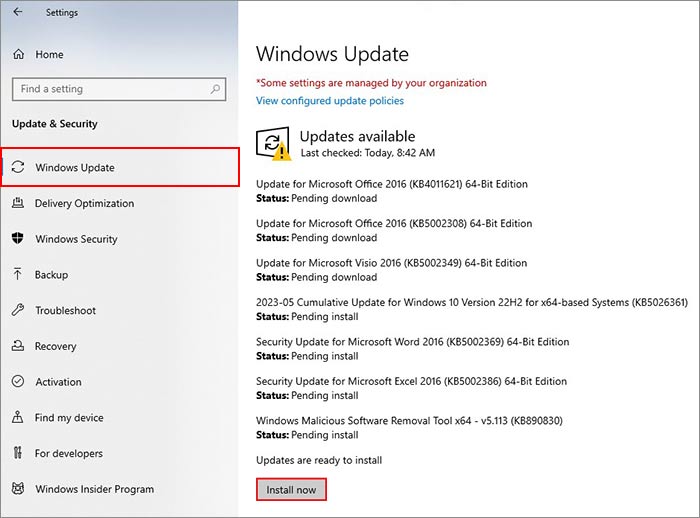
Task: Click the Word 2016 KB5002369 security update entry
Action: point(412,348)
